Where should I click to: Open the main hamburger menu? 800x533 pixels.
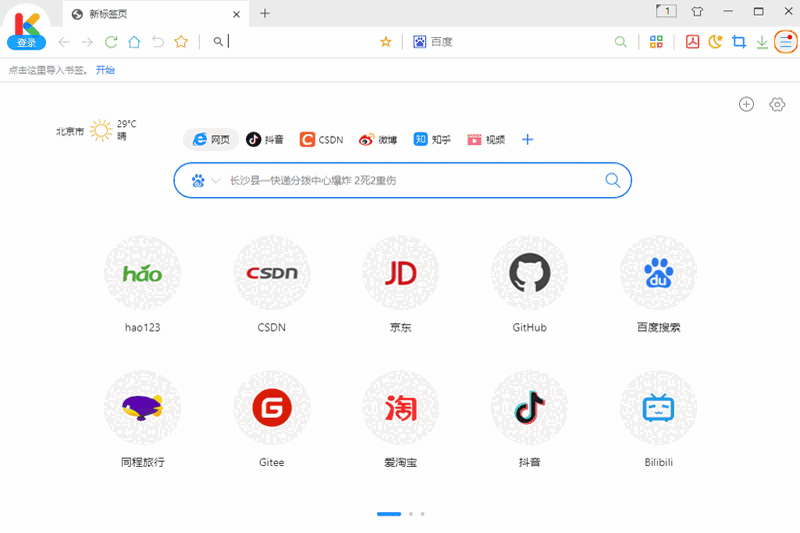pos(786,42)
